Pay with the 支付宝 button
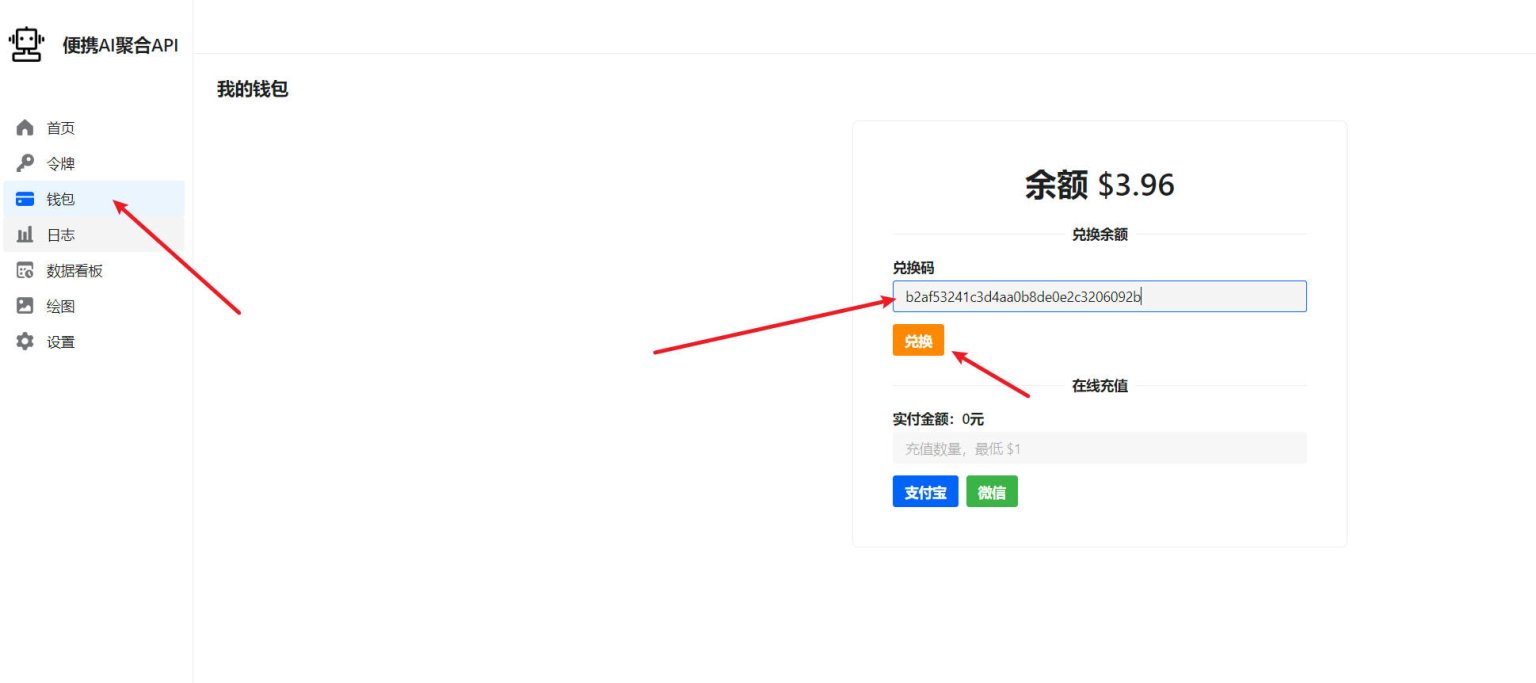 click(x=925, y=492)
